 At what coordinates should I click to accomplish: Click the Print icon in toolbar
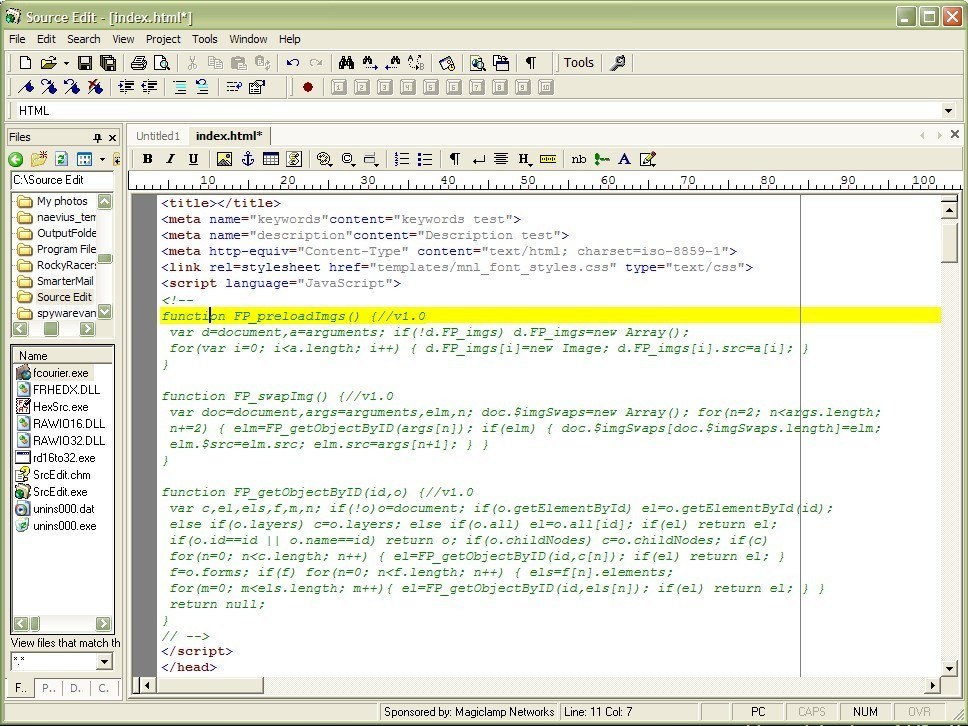(x=139, y=63)
